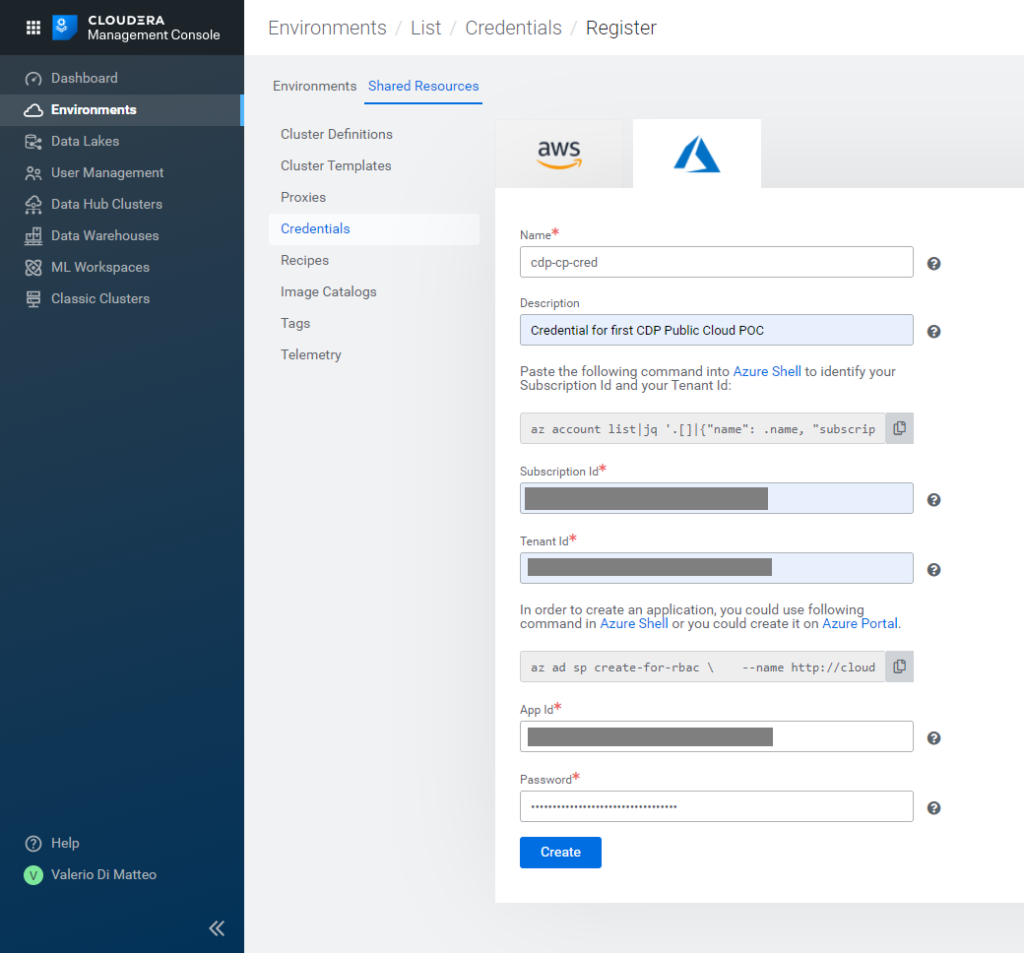Copy the az ad sp create-for-rbac command

tap(899, 667)
